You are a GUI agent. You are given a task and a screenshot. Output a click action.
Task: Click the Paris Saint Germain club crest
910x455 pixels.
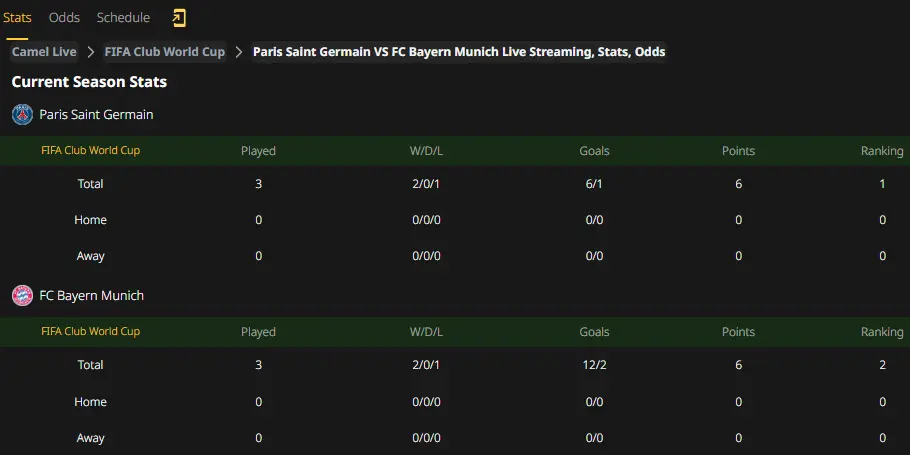click(x=22, y=115)
